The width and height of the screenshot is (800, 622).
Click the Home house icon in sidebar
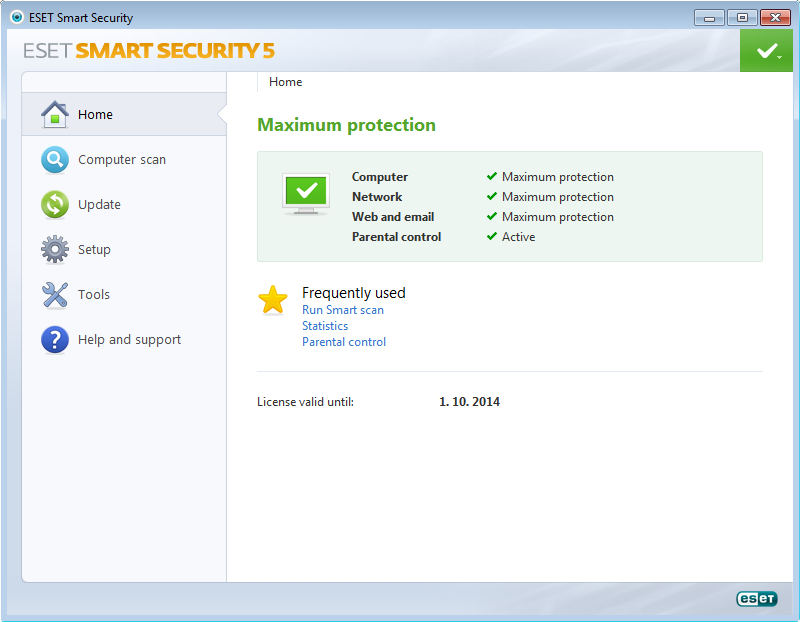pos(55,114)
